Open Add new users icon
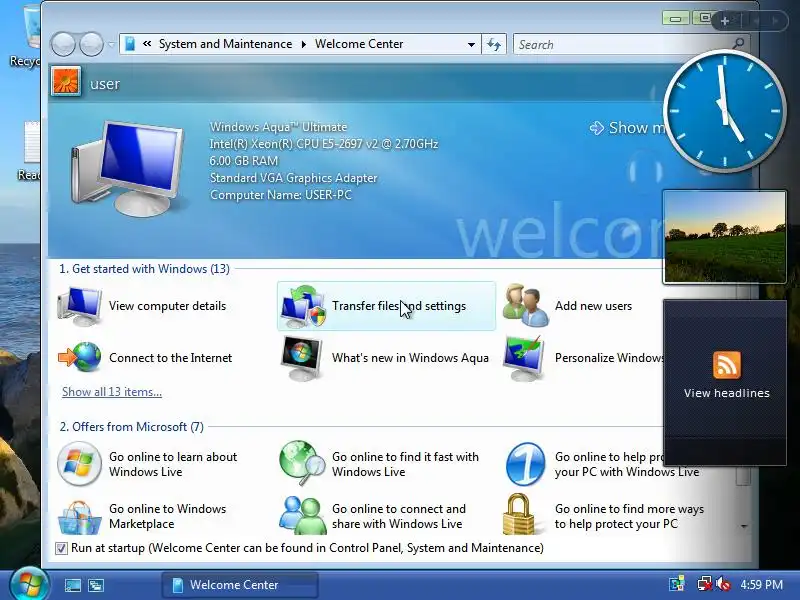This screenshot has width=800, height=600. [526, 305]
